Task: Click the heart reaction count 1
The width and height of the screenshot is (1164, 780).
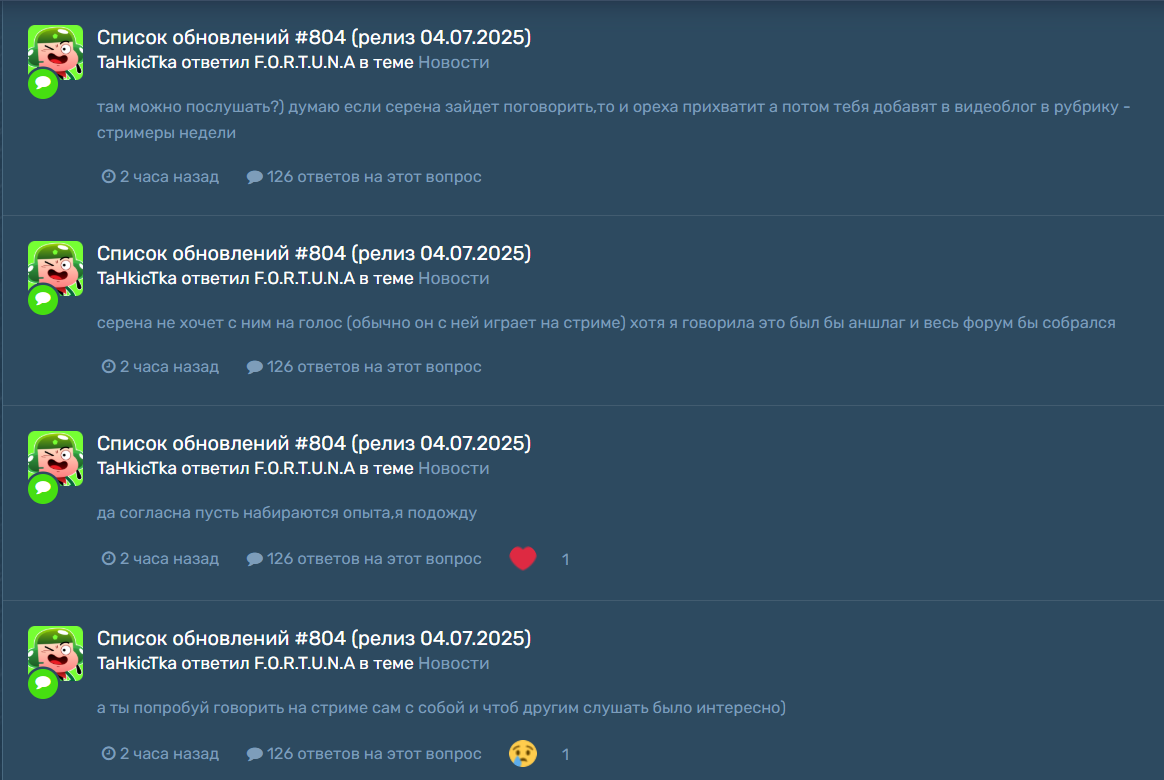Action: tap(566, 560)
